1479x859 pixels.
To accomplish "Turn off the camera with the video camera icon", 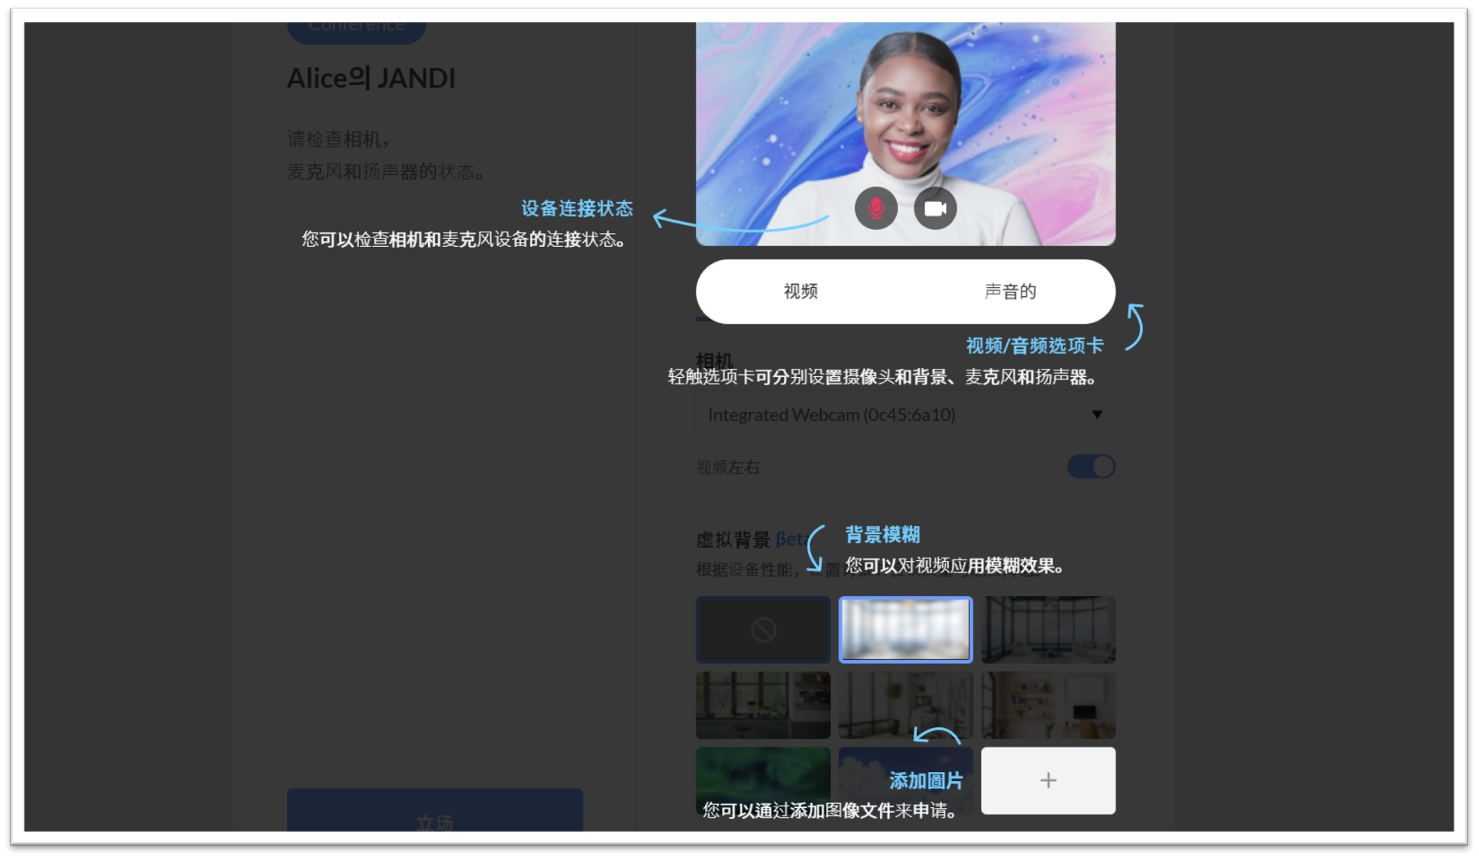I will [935, 208].
